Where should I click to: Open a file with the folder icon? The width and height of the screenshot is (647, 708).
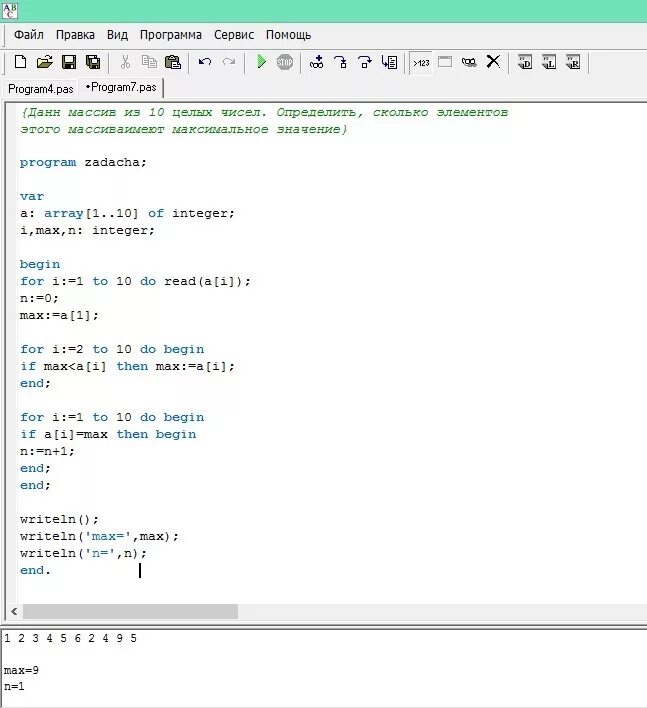44,62
